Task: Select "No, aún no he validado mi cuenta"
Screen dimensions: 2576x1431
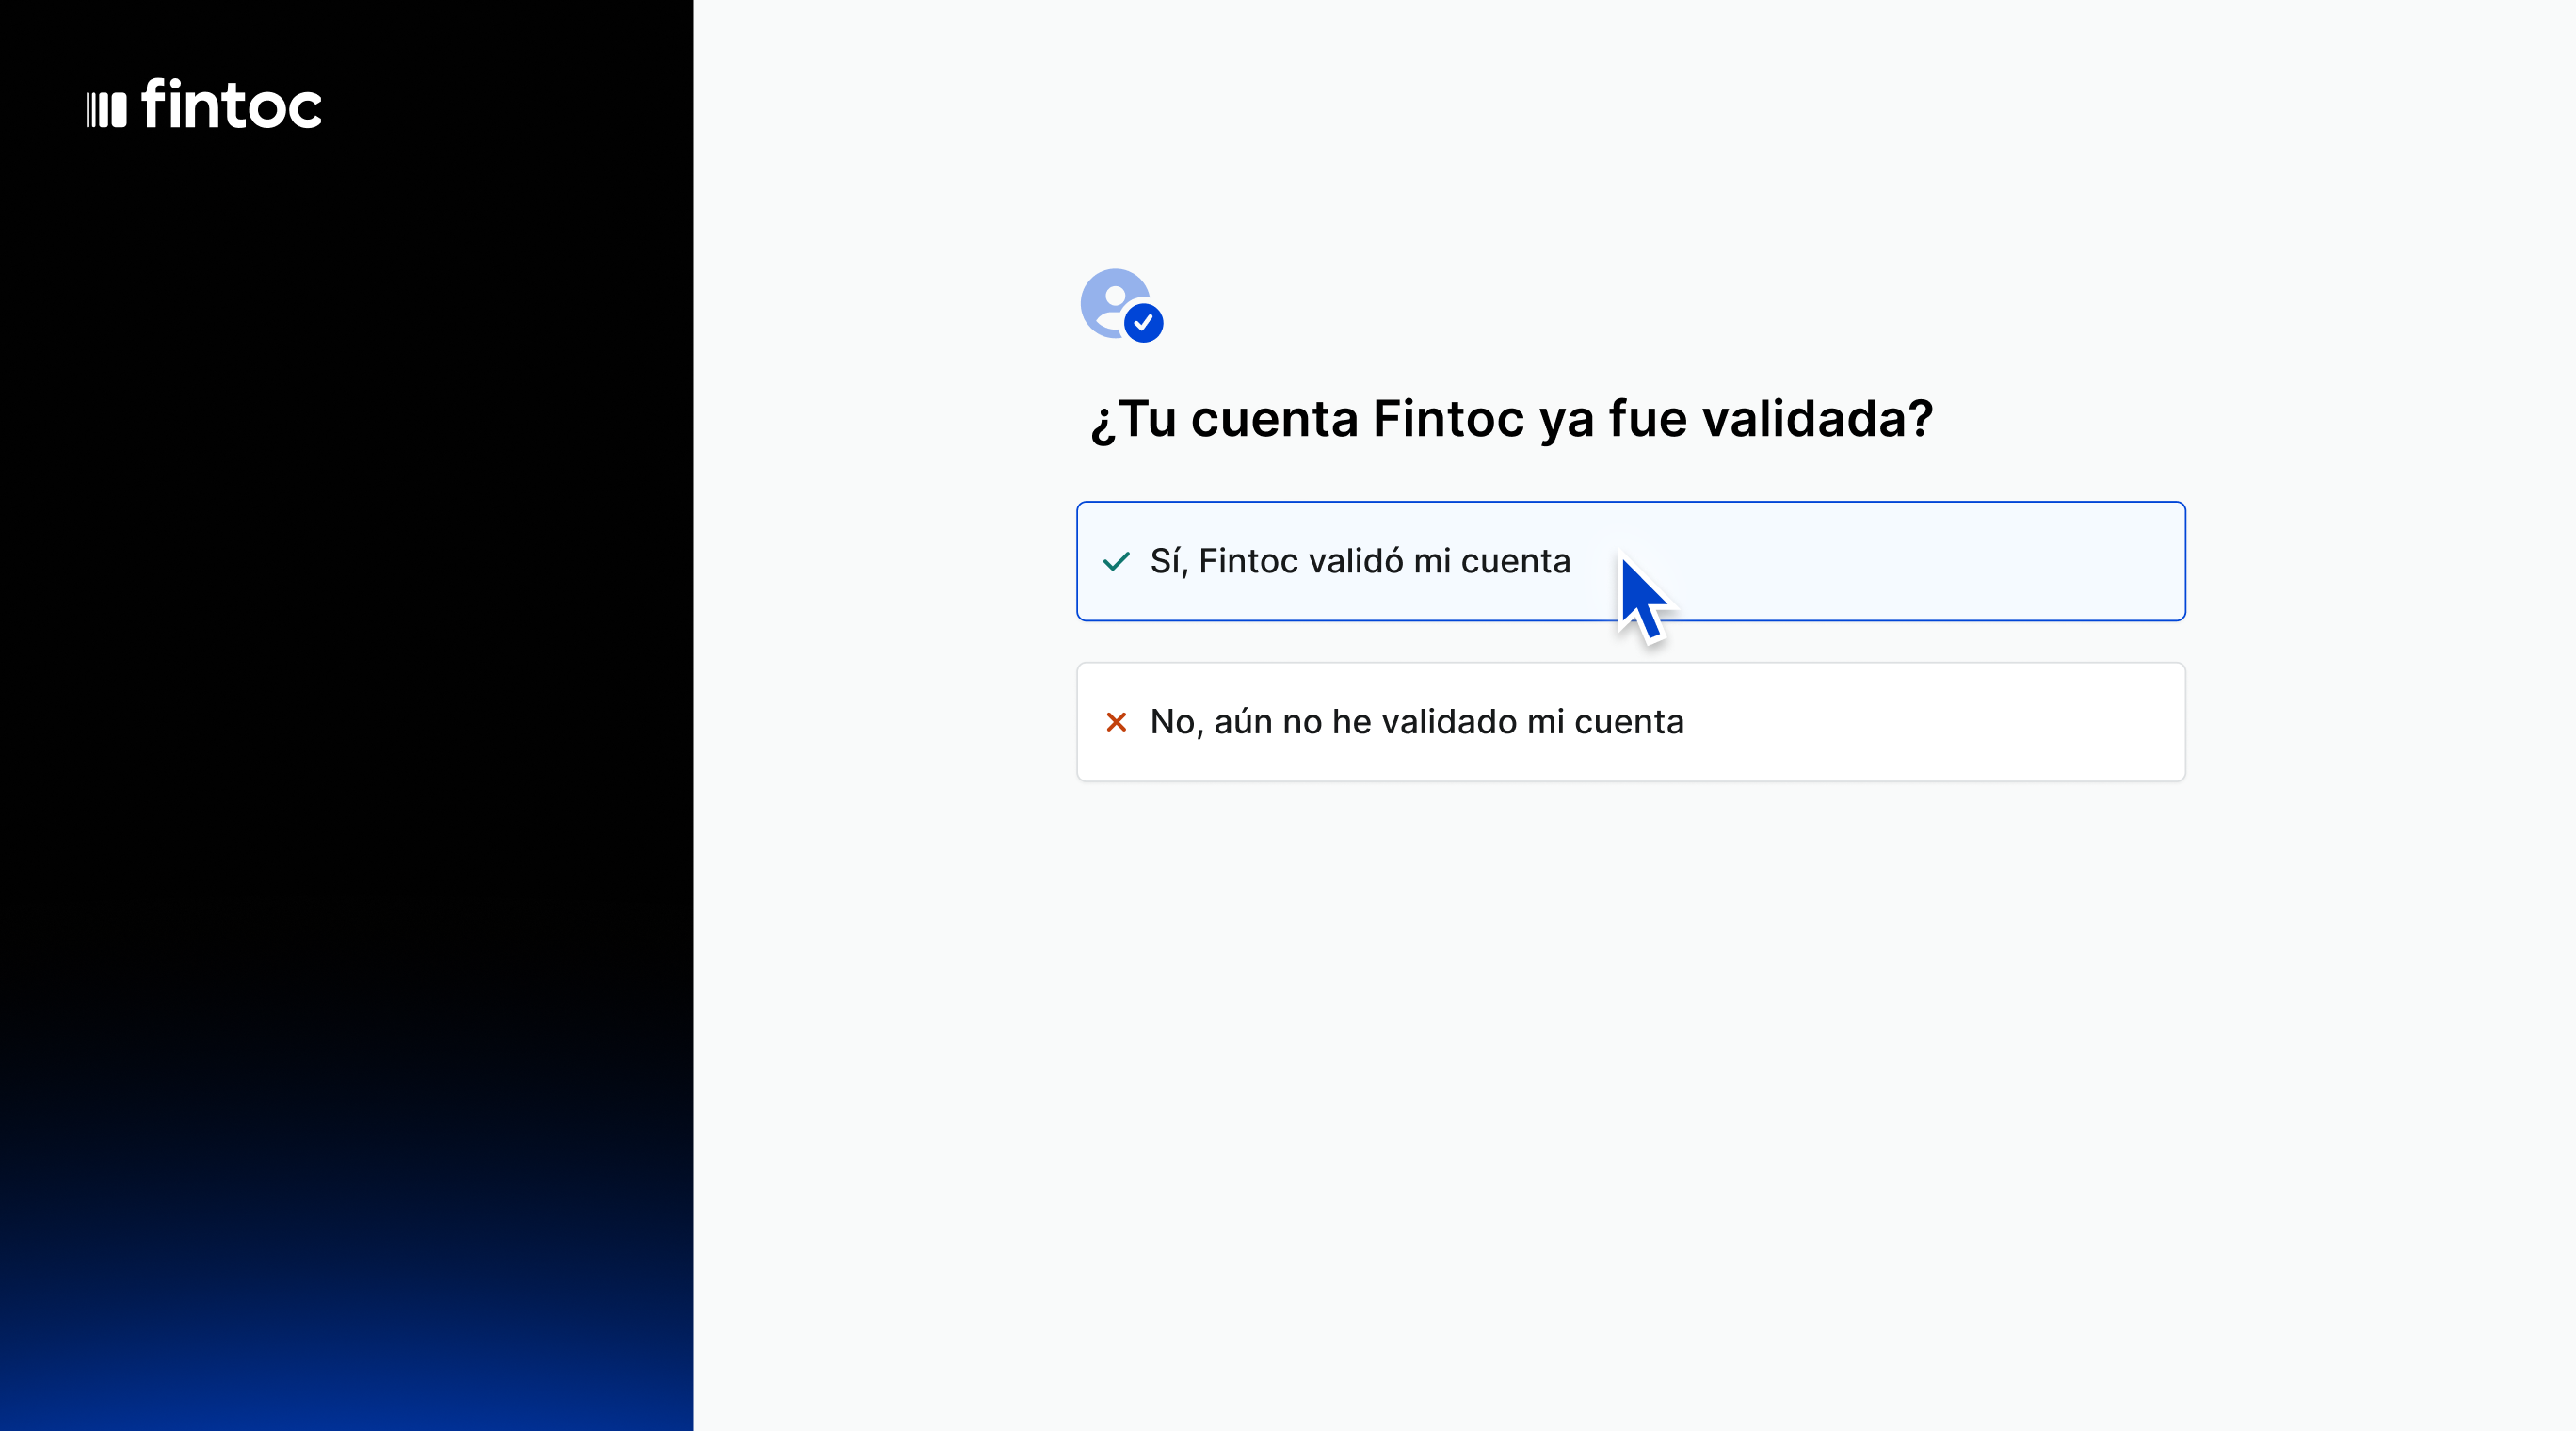Action: (1416, 721)
